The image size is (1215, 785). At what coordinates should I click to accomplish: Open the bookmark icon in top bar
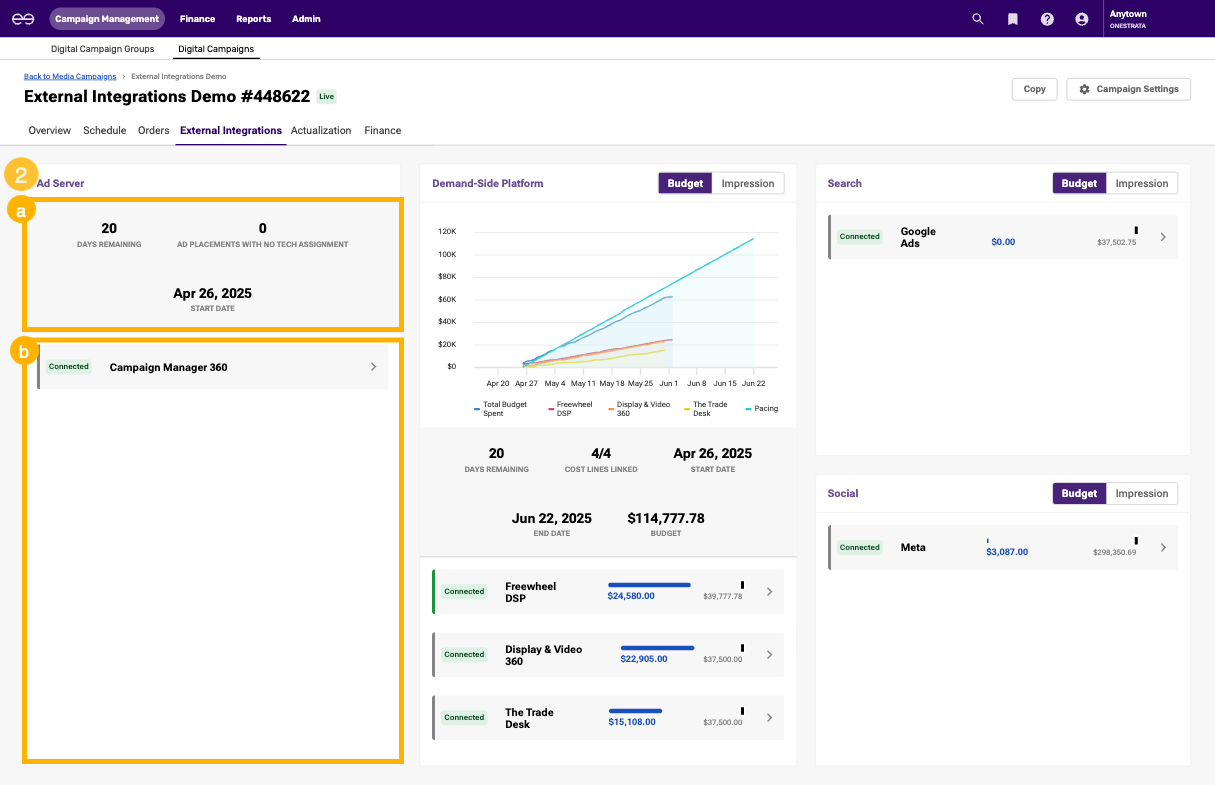coord(1013,19)
